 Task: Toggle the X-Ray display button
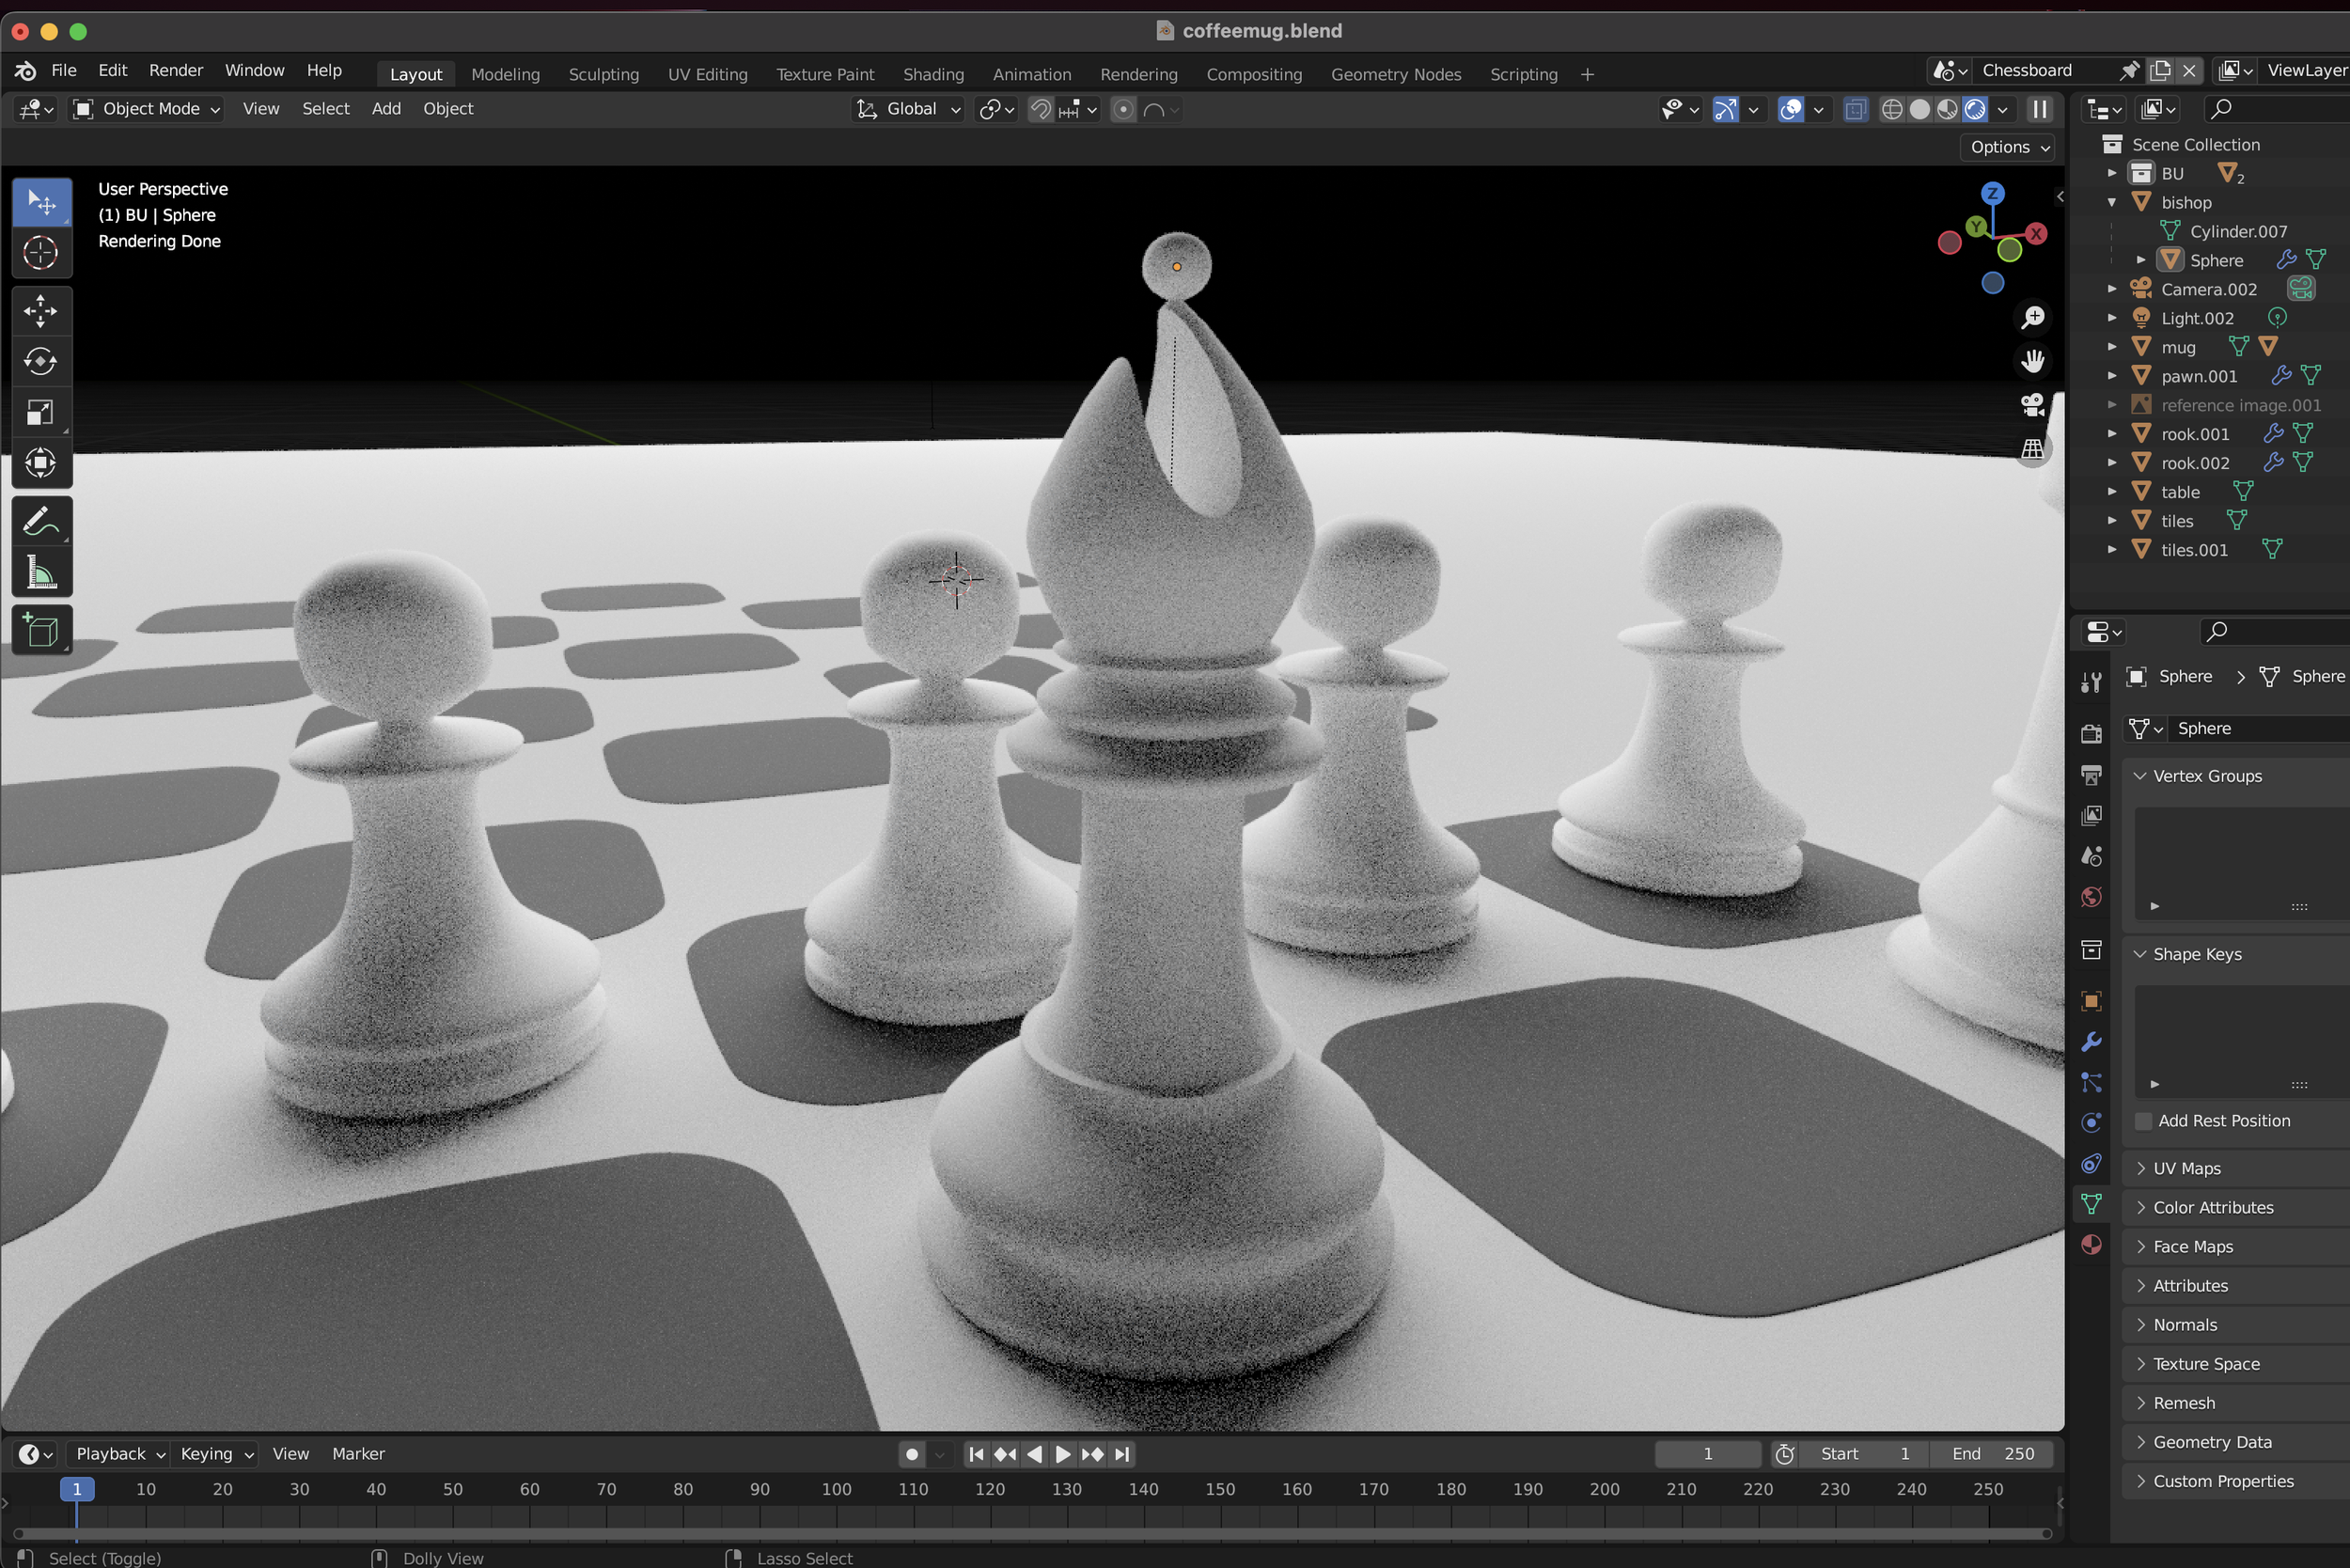point(1855,109)
